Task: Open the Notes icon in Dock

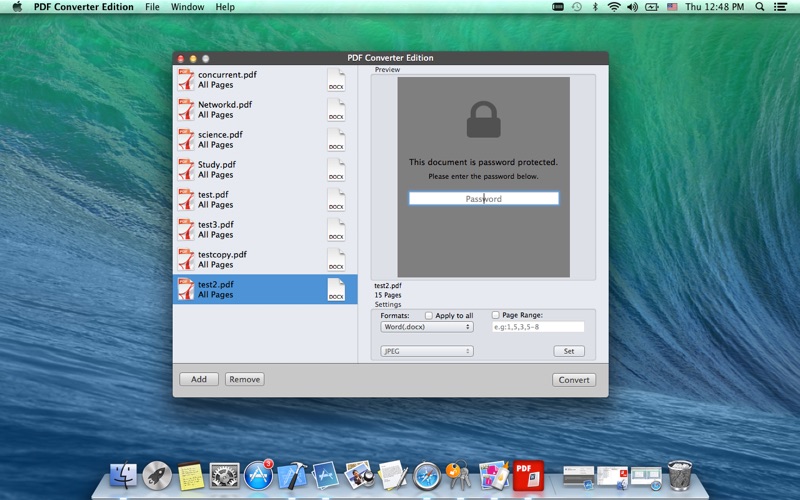Action: click(191, 476)
